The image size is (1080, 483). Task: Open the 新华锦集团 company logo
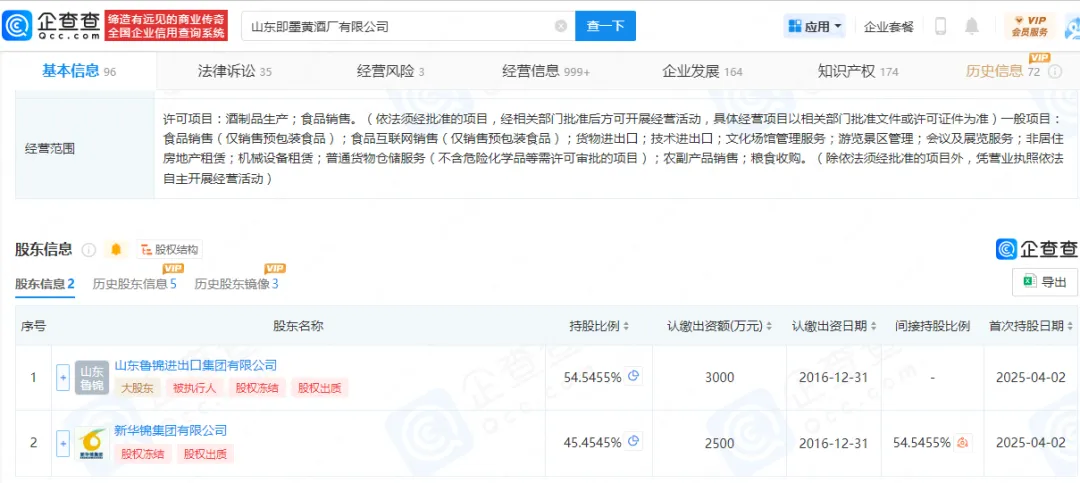(x=92, y=443)
